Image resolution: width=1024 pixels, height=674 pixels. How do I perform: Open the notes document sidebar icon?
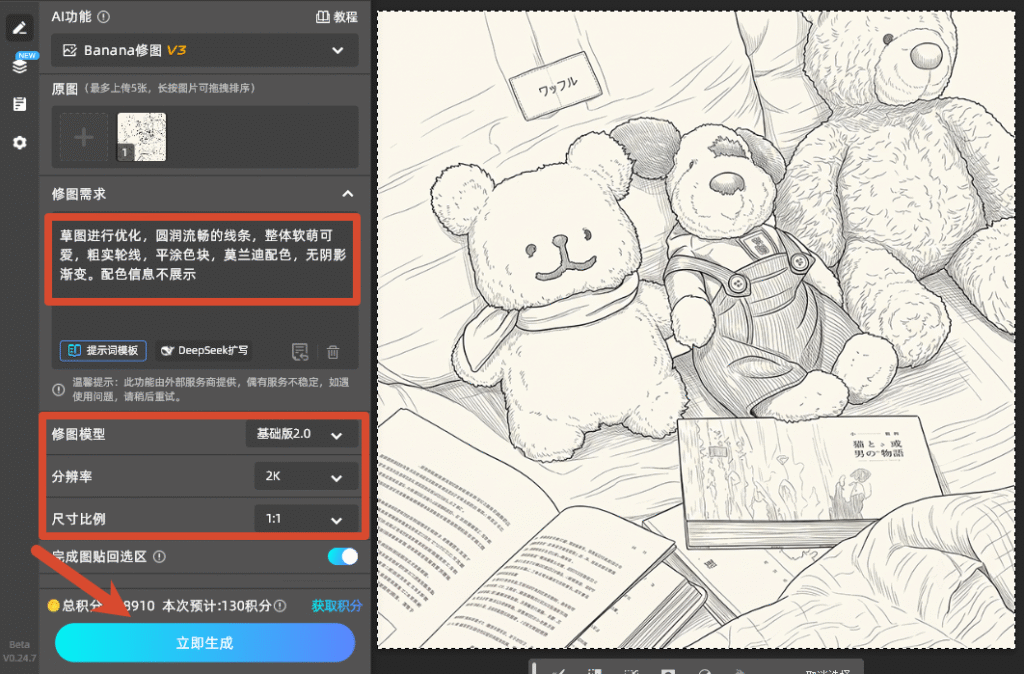pyautogui.click(x=20, y=104)
